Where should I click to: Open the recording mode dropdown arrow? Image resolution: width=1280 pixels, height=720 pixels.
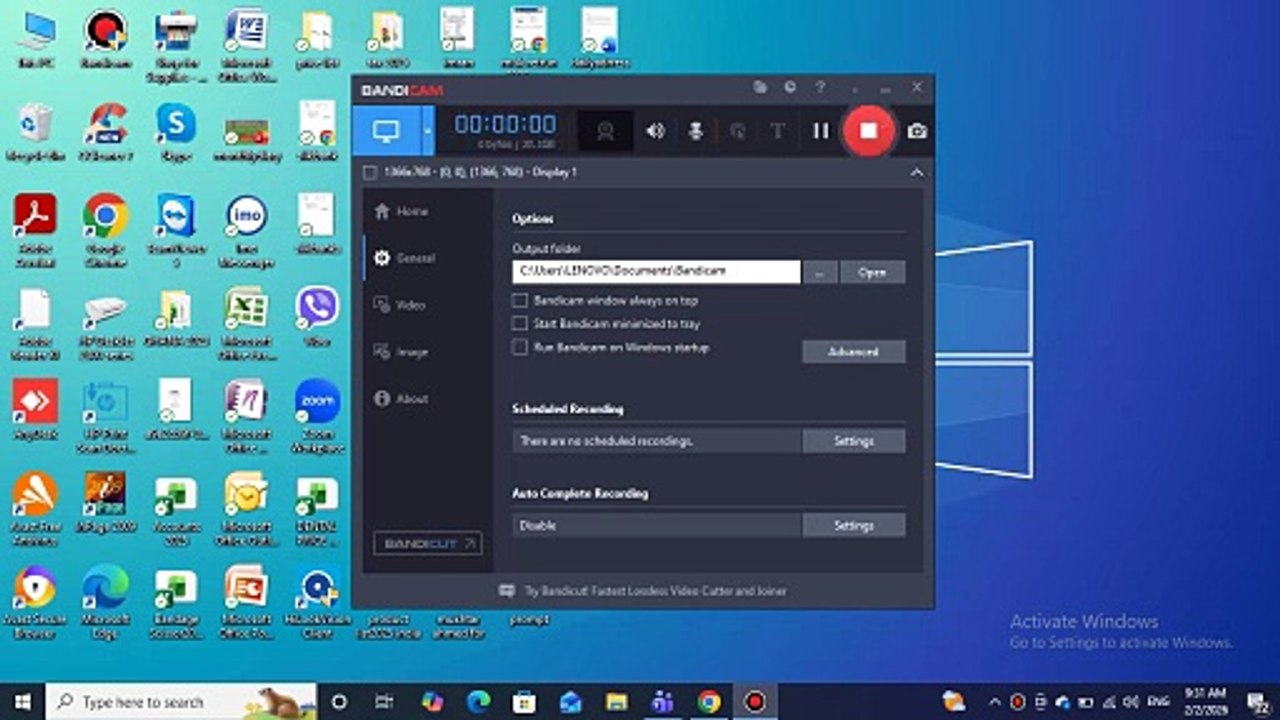[x=428, y=131]
